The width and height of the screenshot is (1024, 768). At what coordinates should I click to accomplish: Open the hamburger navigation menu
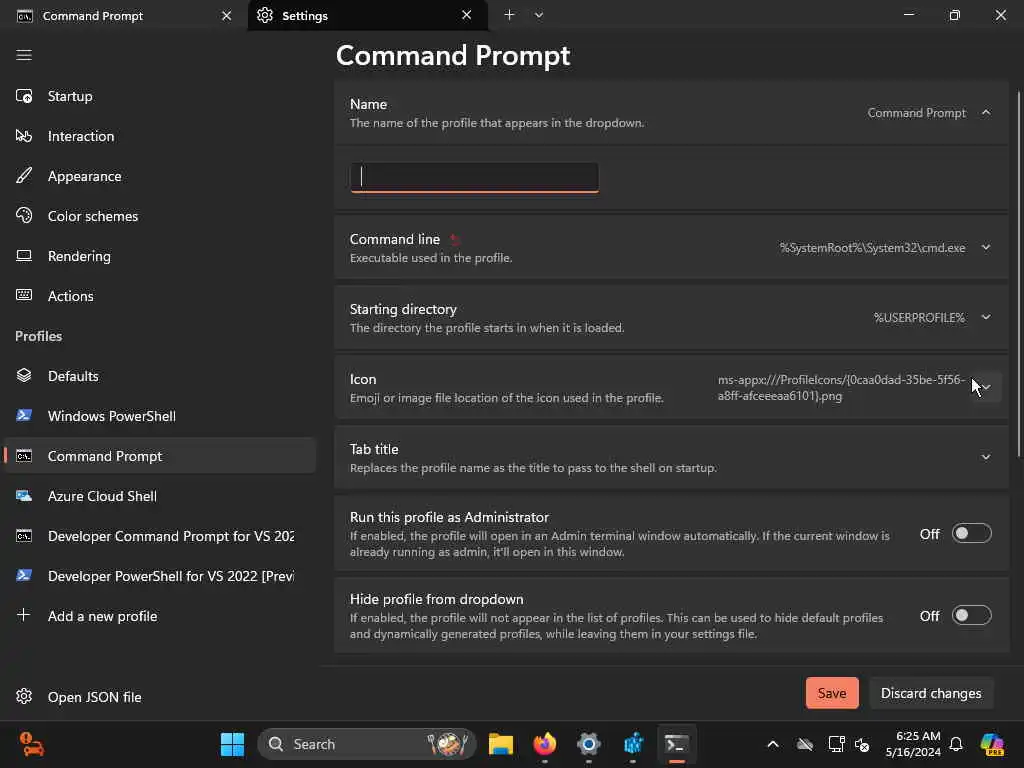[24, 55]
